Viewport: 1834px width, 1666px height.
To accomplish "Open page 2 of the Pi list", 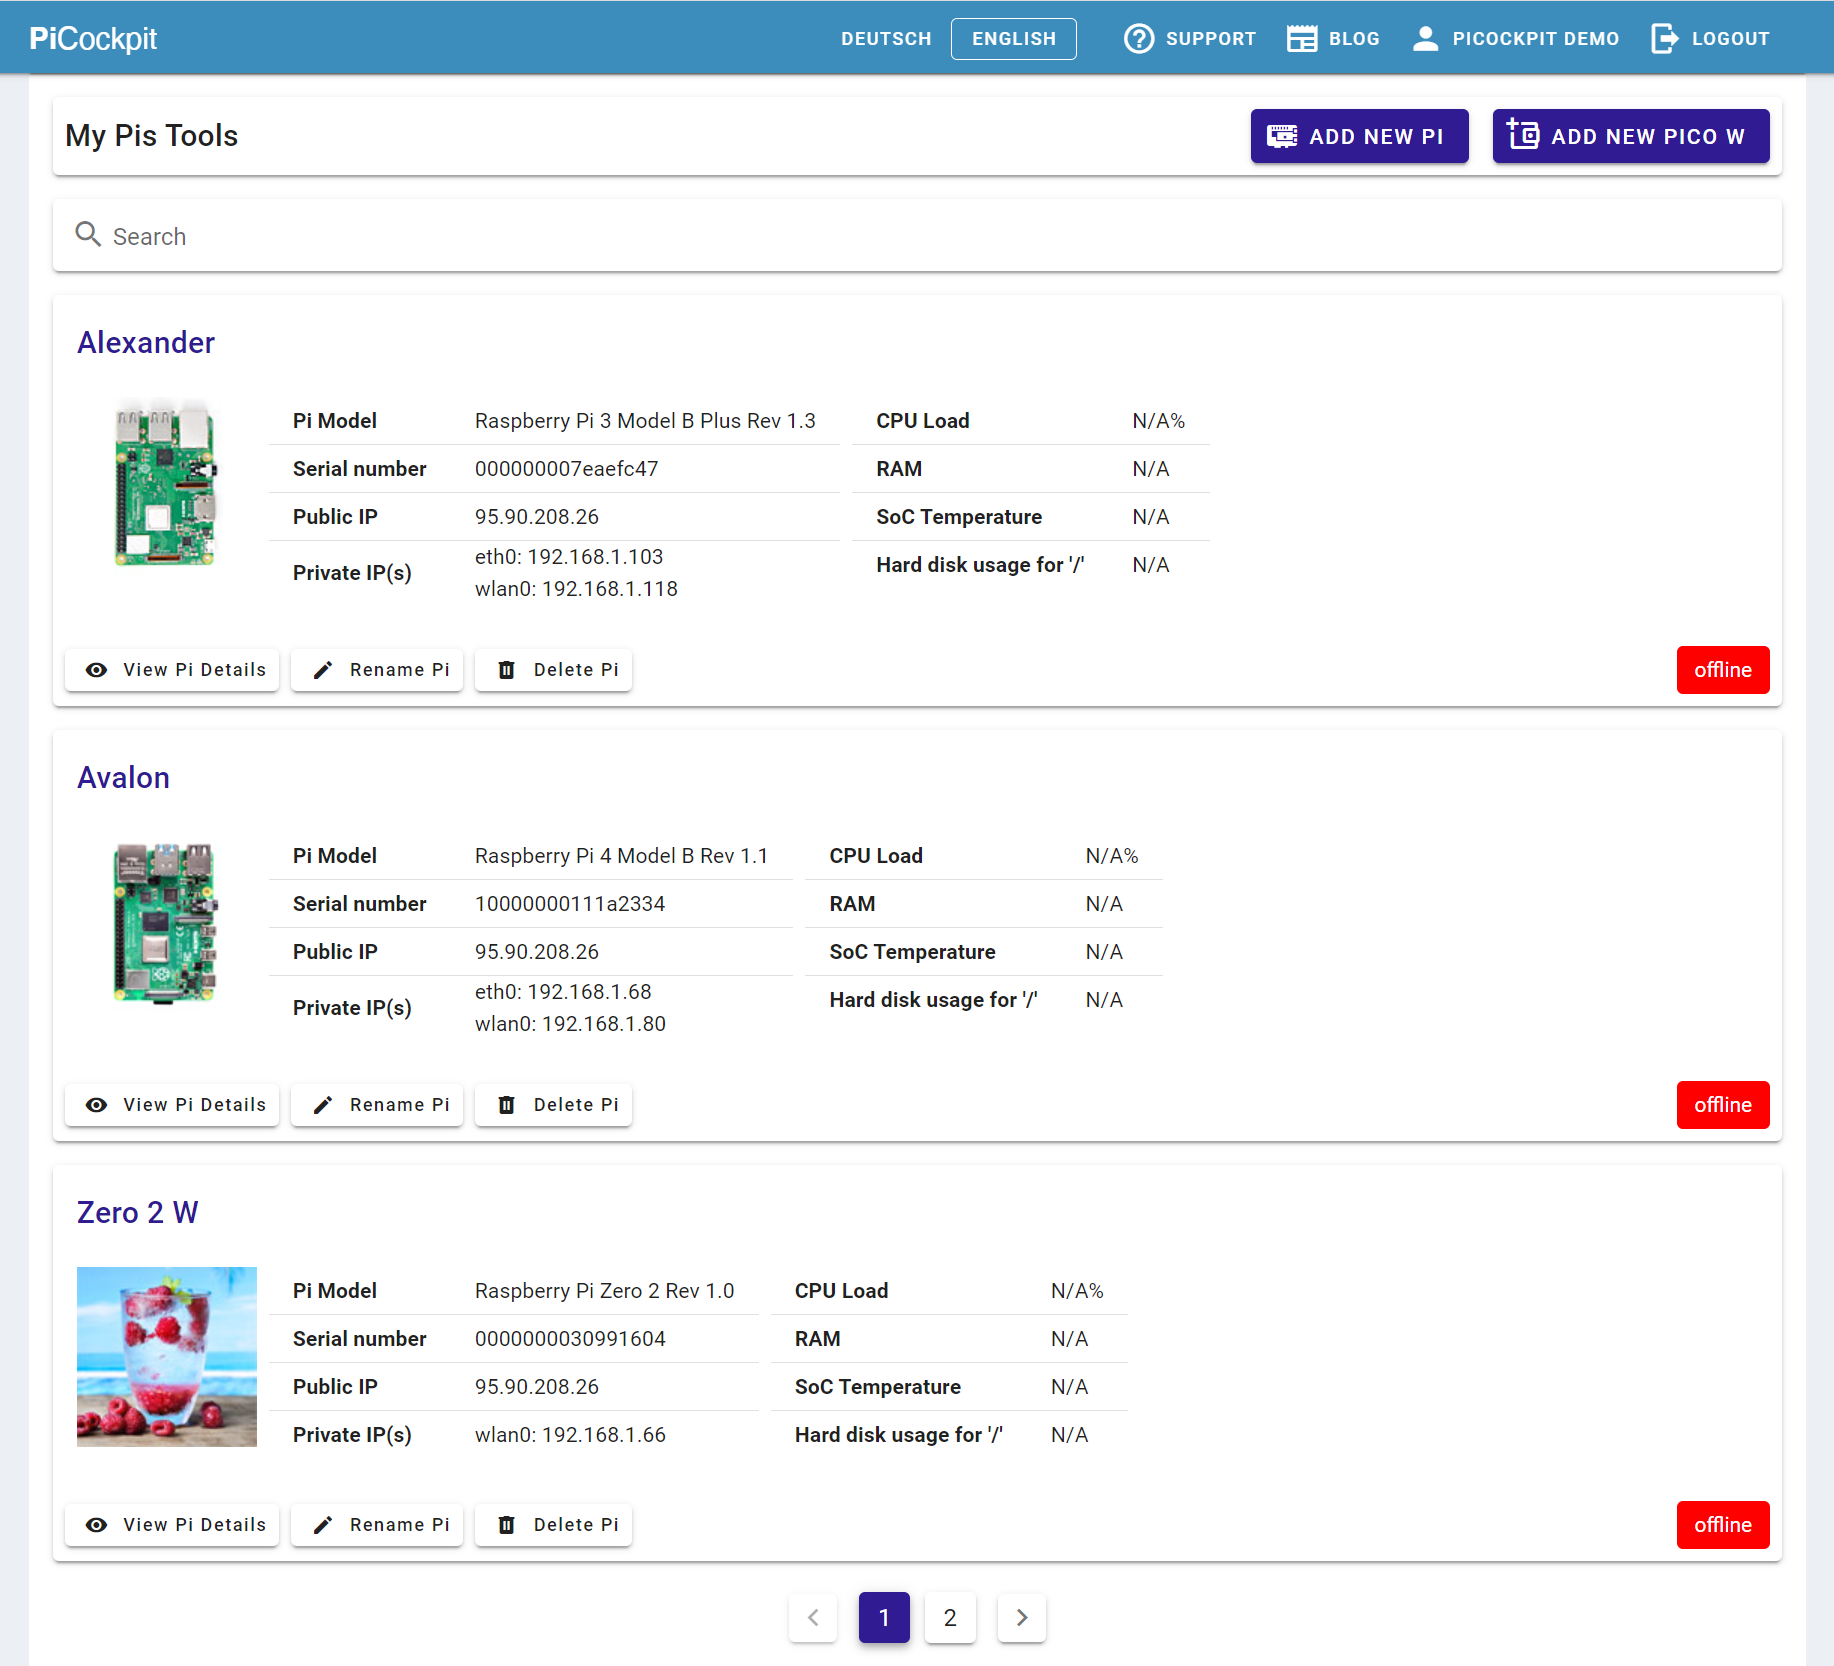I will [949, 1617].
